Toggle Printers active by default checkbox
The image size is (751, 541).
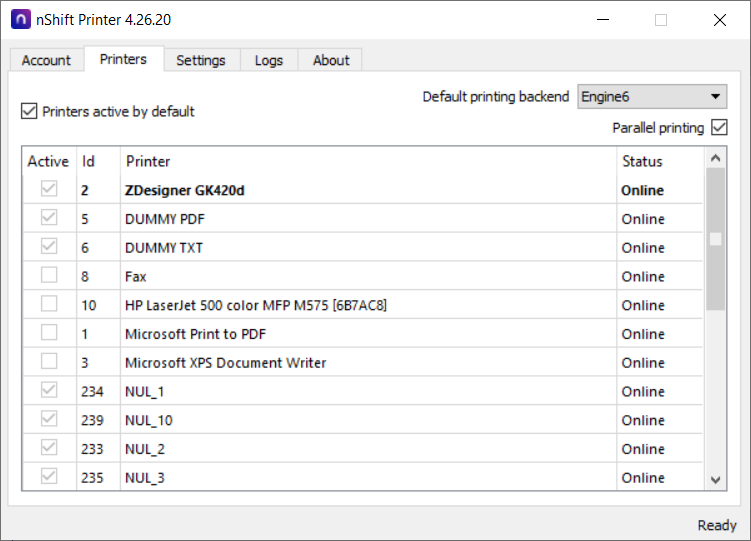pyautogui.click(x=29, y=111)
